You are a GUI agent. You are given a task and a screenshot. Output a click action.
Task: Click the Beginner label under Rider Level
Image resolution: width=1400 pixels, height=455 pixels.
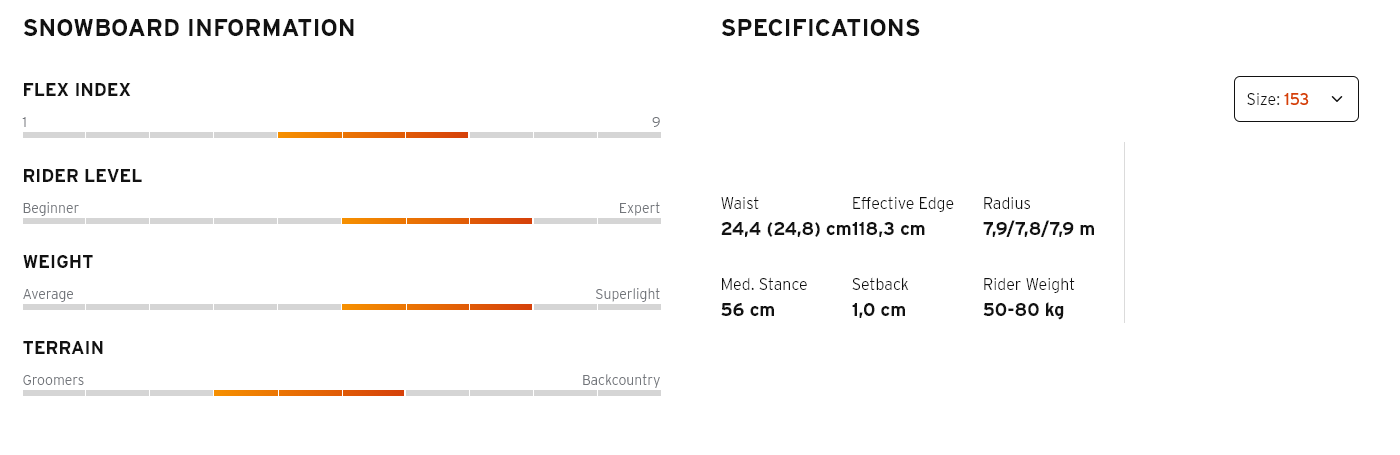(x=51, y=208)
